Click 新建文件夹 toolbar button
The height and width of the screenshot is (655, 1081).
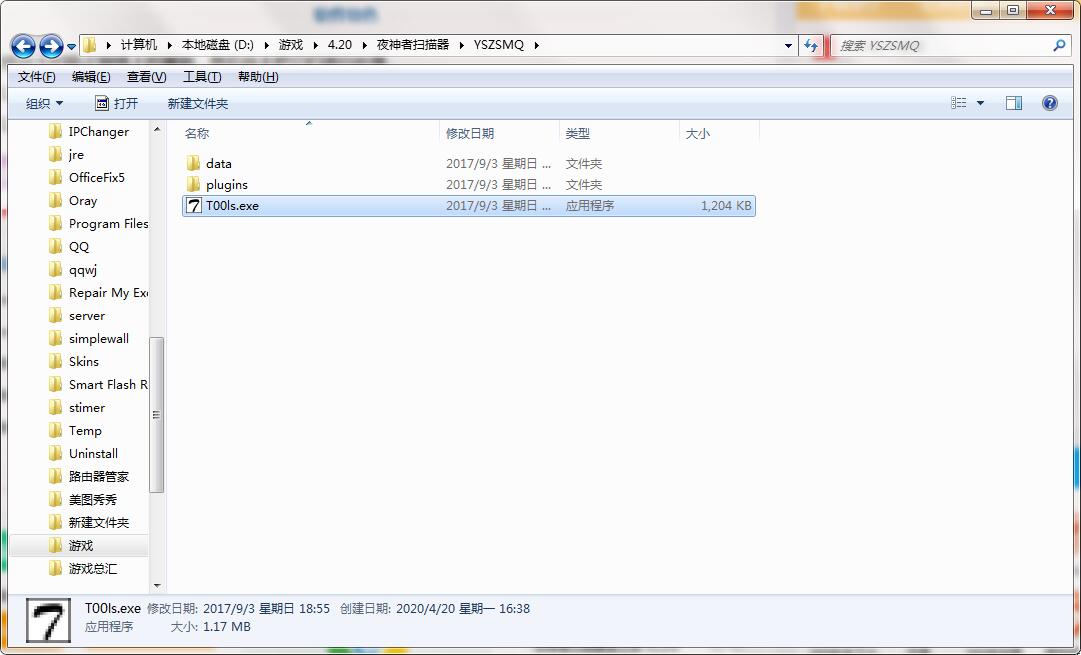coord(198,103)
